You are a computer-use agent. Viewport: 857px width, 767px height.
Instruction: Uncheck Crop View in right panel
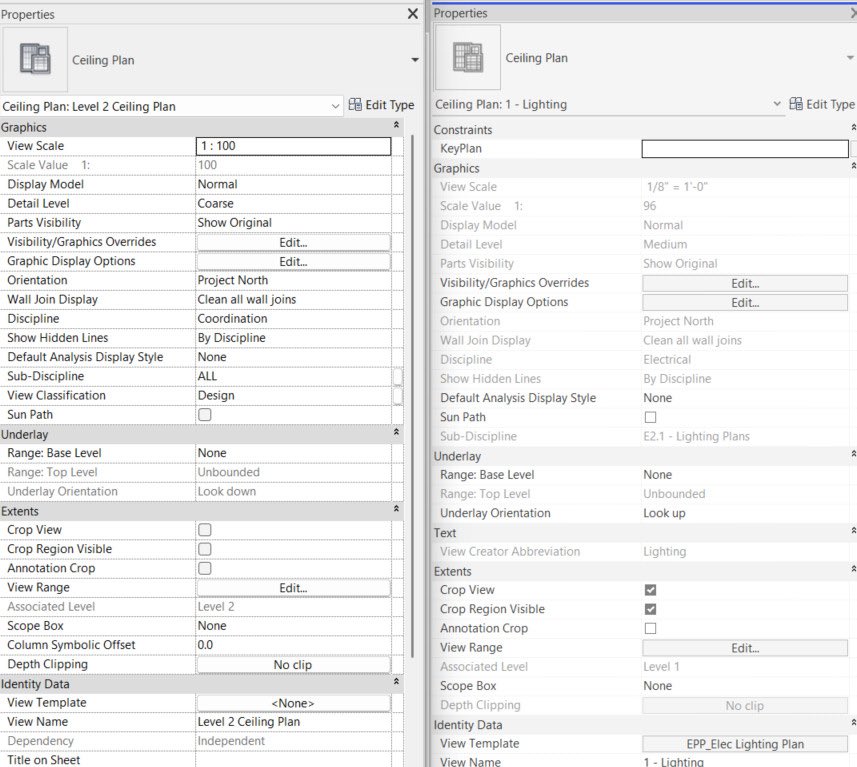tap(650, 590)
